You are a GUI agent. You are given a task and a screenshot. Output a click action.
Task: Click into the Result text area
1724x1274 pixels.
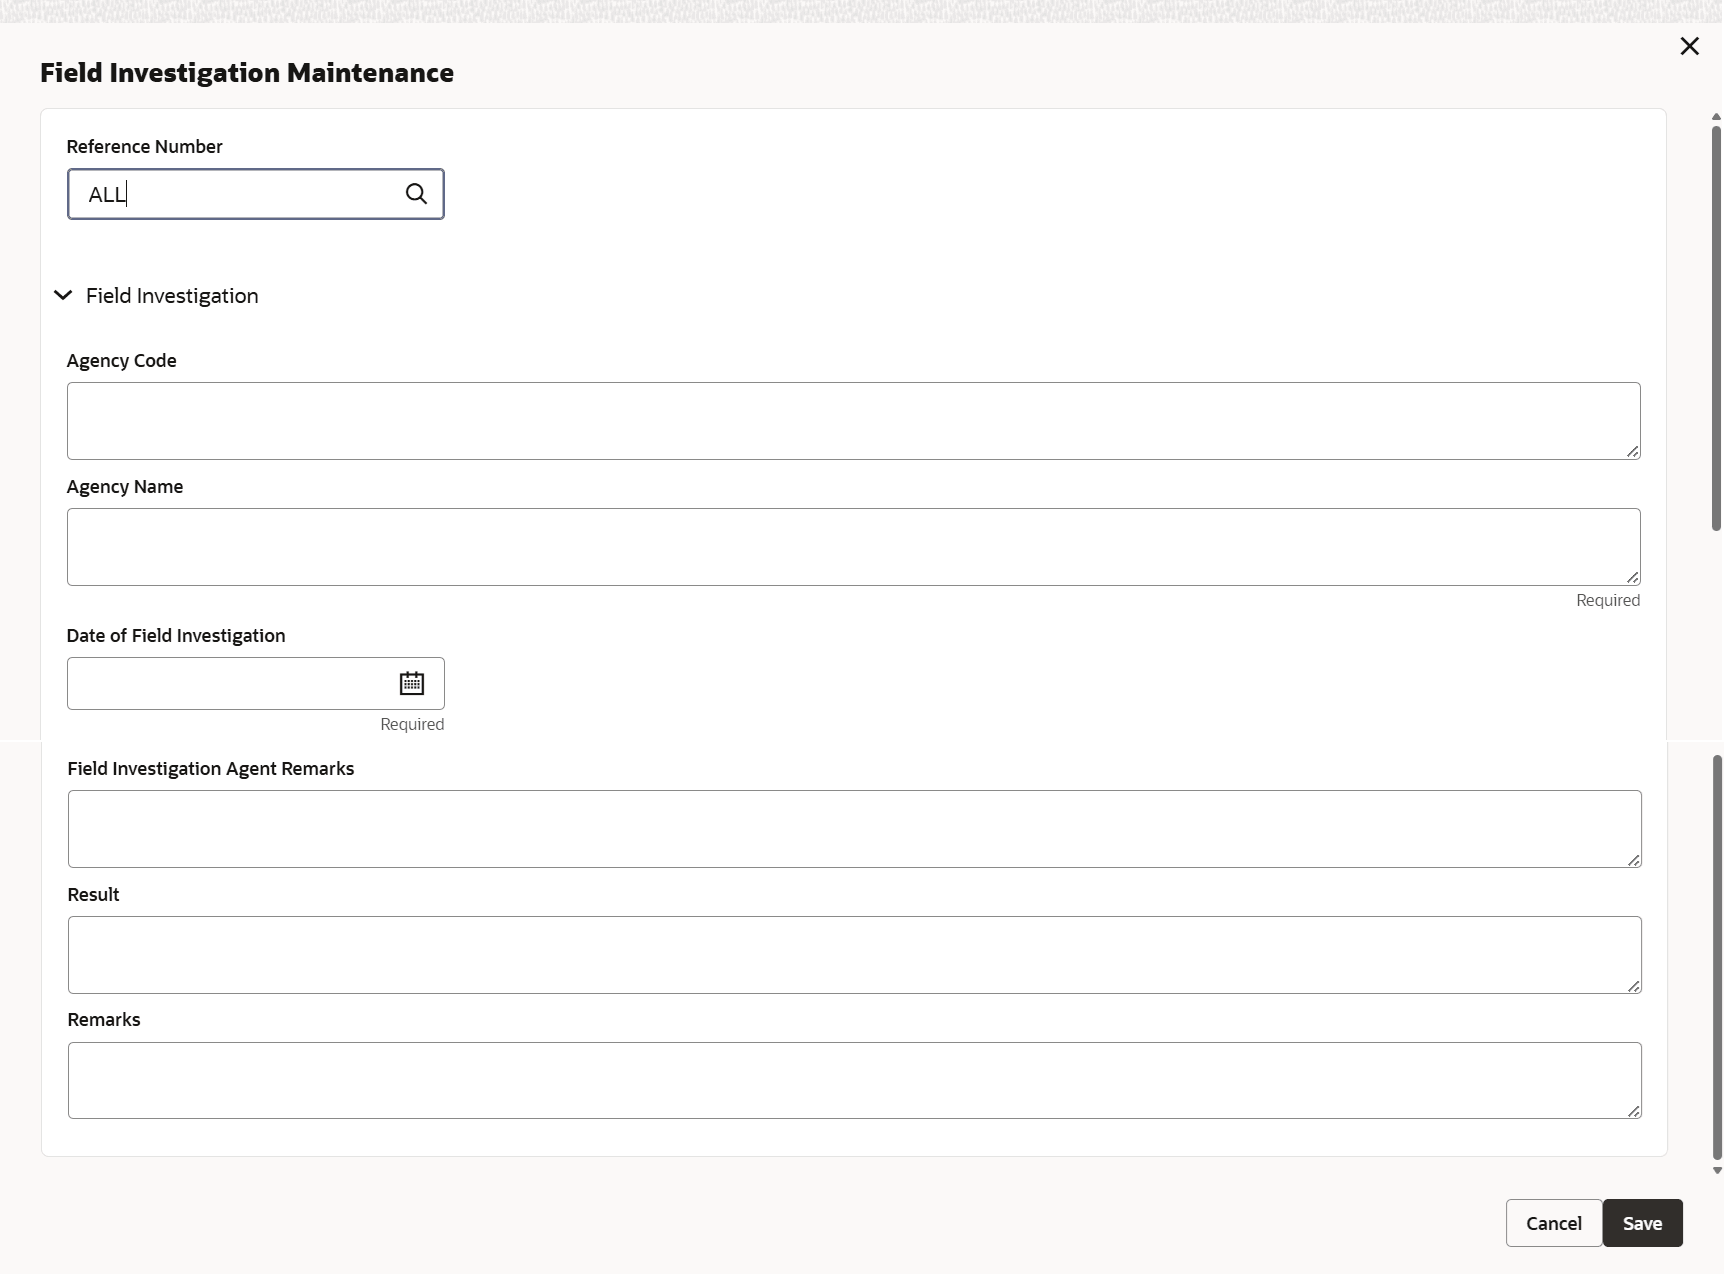point(855,955)
